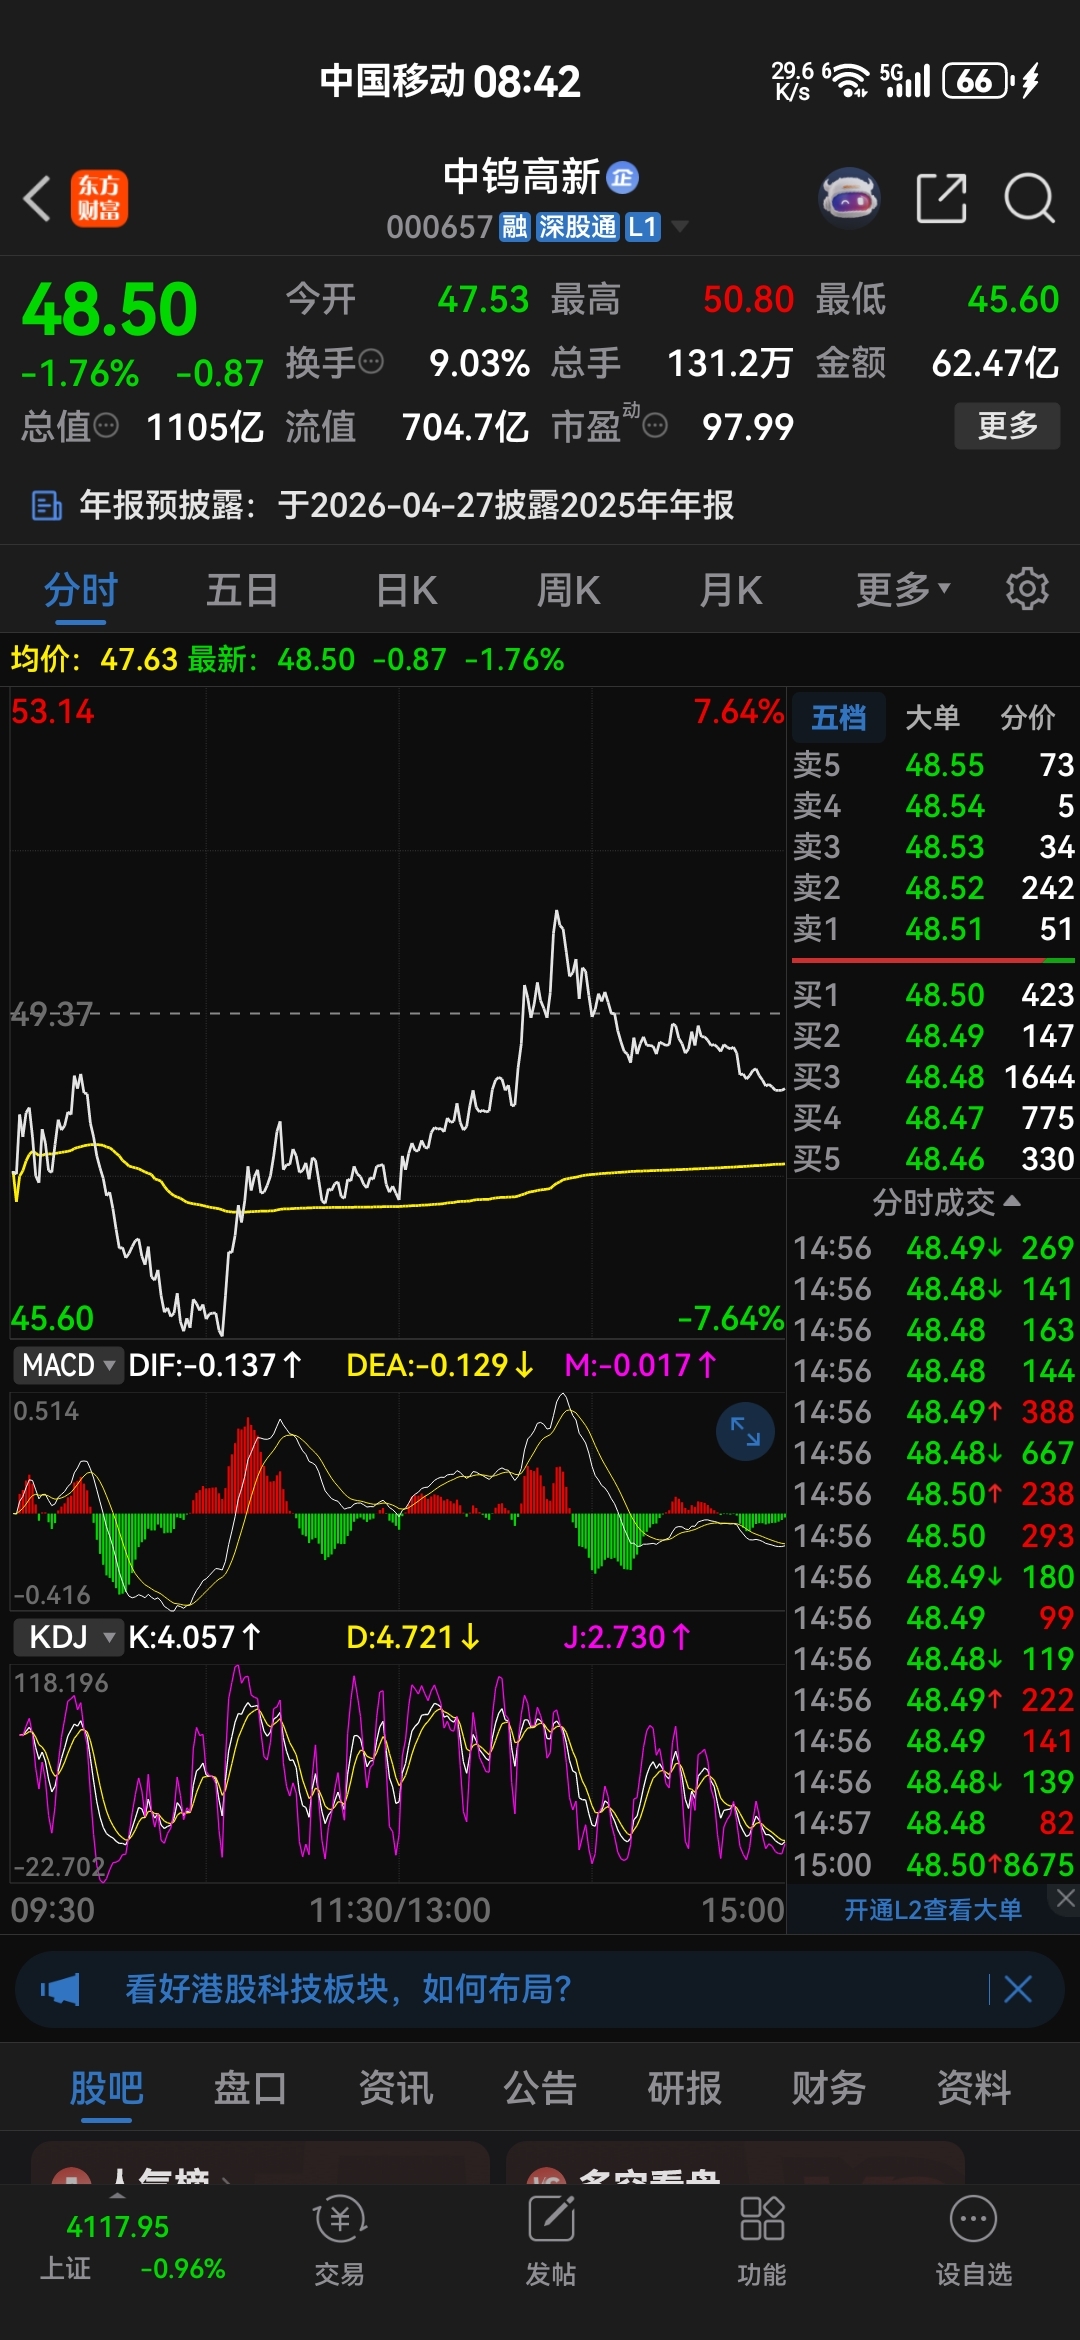The height and width of the screenshot is (2340, 1080).
Task: Tap the large 48.50 current price
Action: point(110,309)
